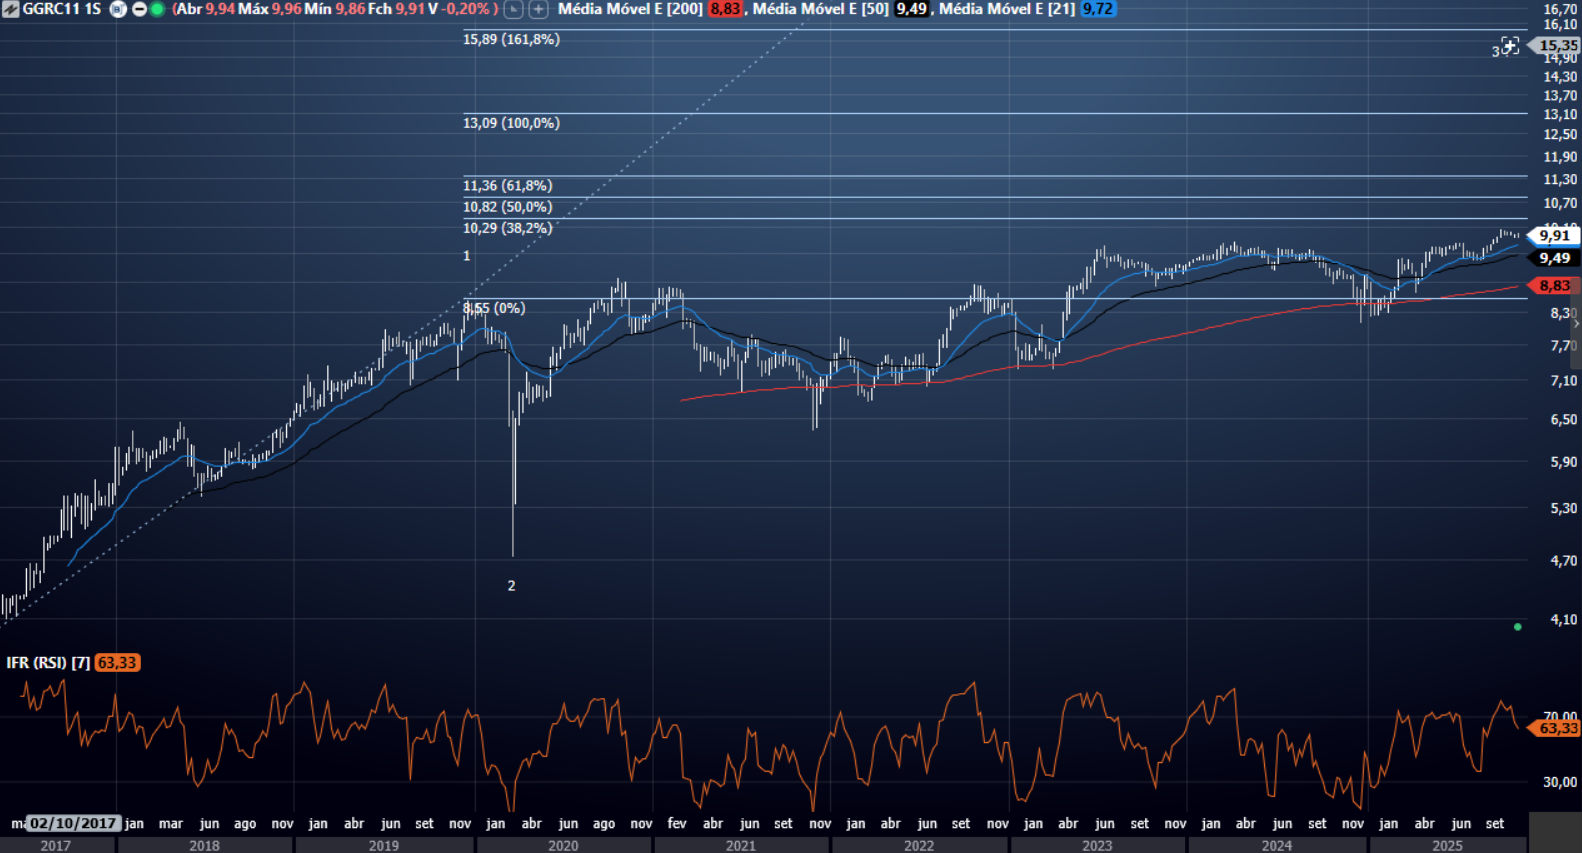Open Média Móvel E [200] indicator settings
This screenshot has height=853, width=1582.
pyautogui.click(x=630, y=9)
